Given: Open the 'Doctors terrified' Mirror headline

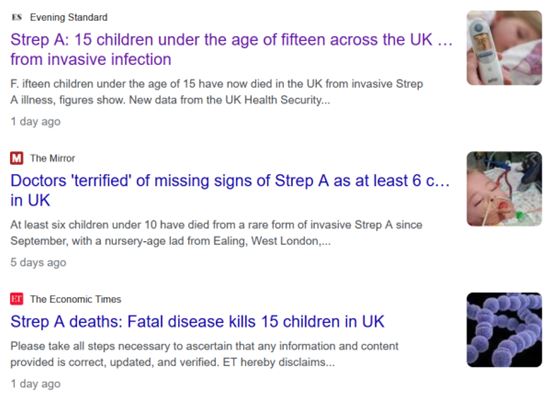Looking at the screenshot, I should (x=230, y=190).
